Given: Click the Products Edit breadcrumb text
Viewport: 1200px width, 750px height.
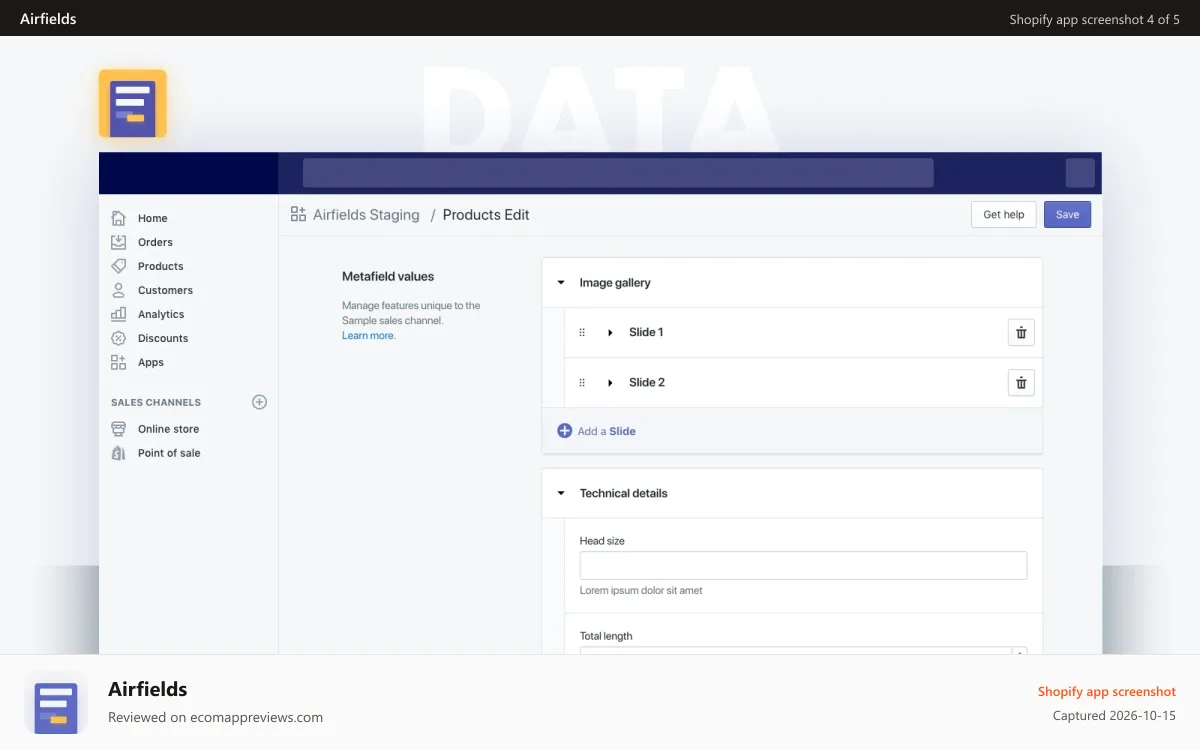Looking at the screenshot, I should [486, 214].
